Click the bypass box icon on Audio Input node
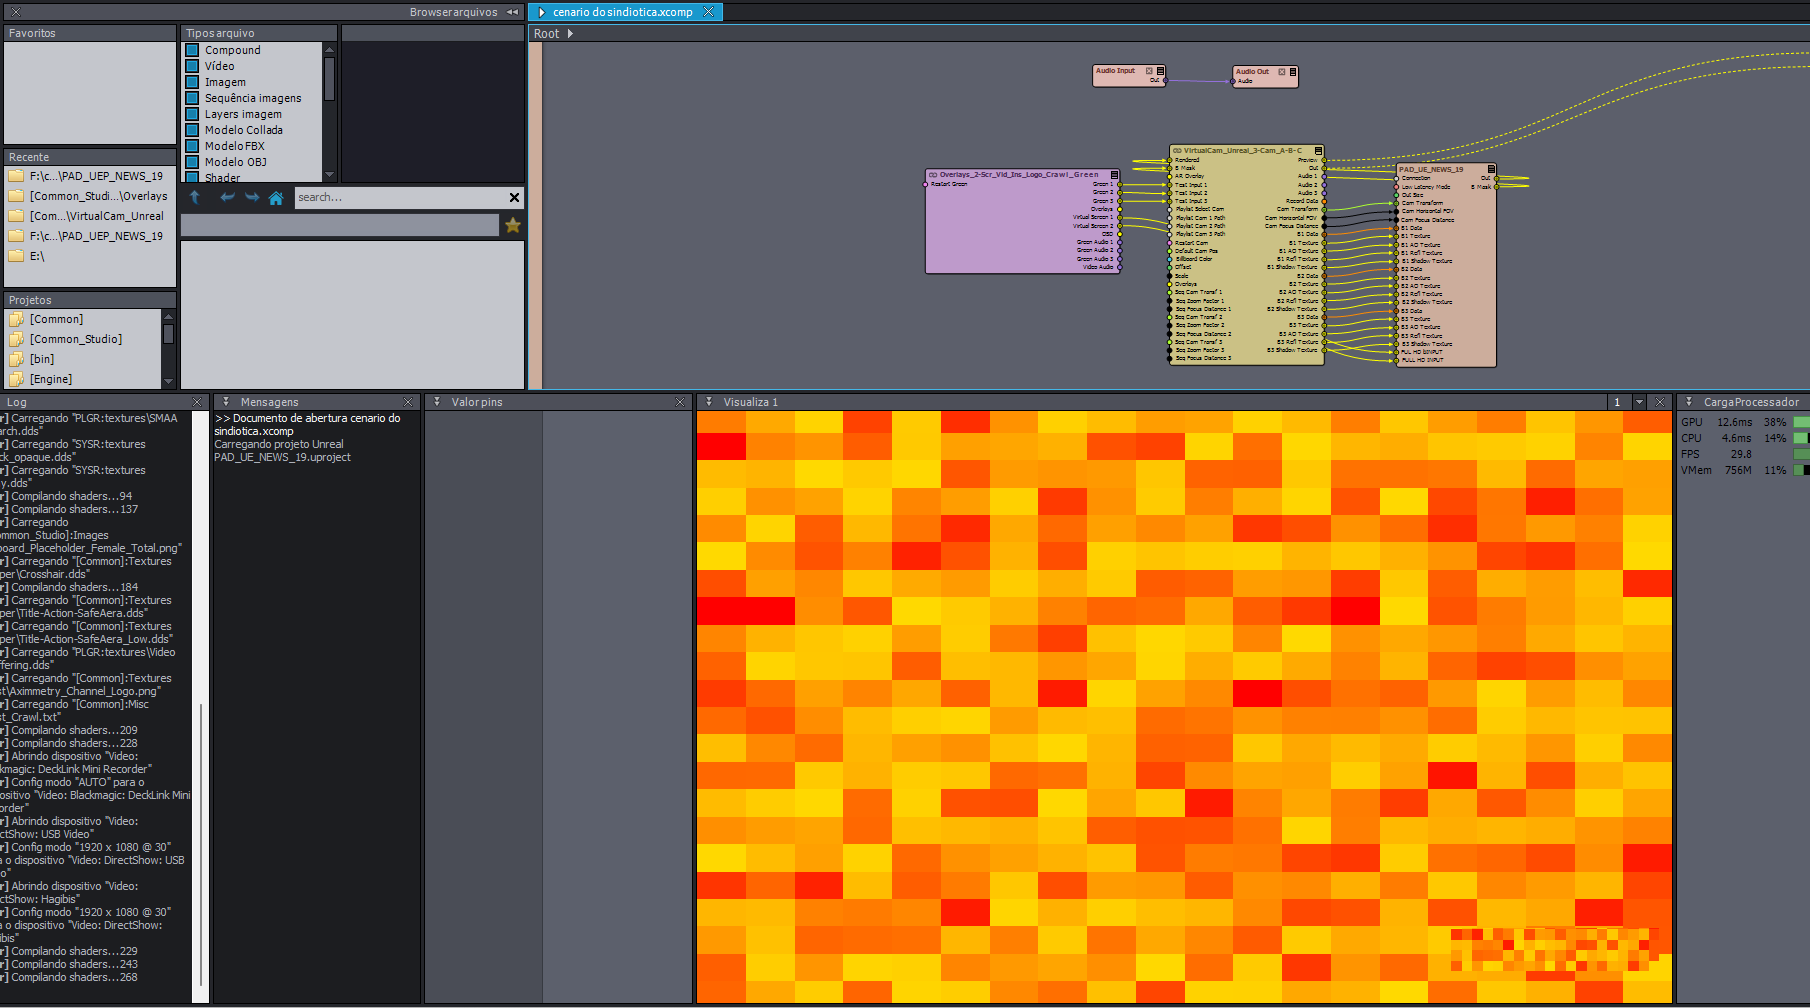The height and width of the screenshot is (1008, 1810). 1149,71
